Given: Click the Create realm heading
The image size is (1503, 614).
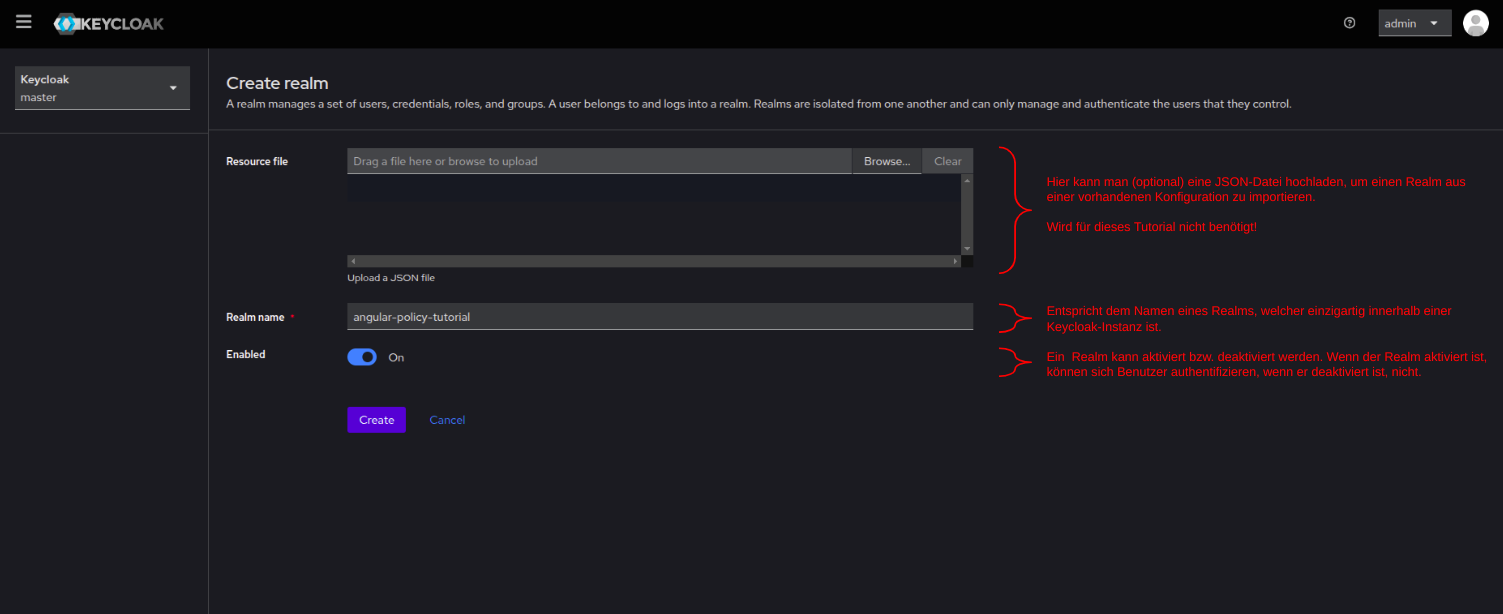Looking at the screenshot, I should [277, 83].
